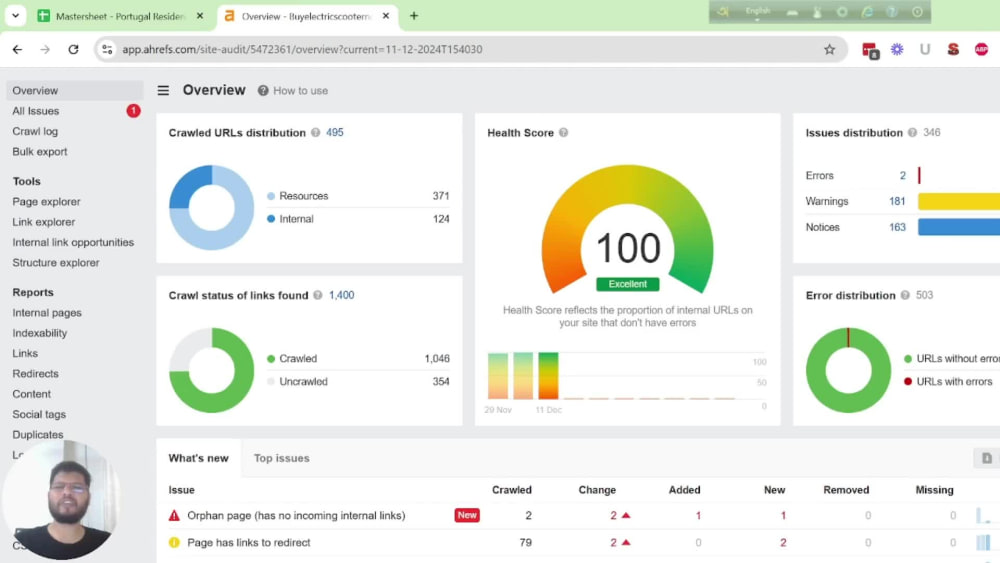Screen dimensions: 1000x563
Task: Open site information icon in address bar
Action: click(107, 49)
